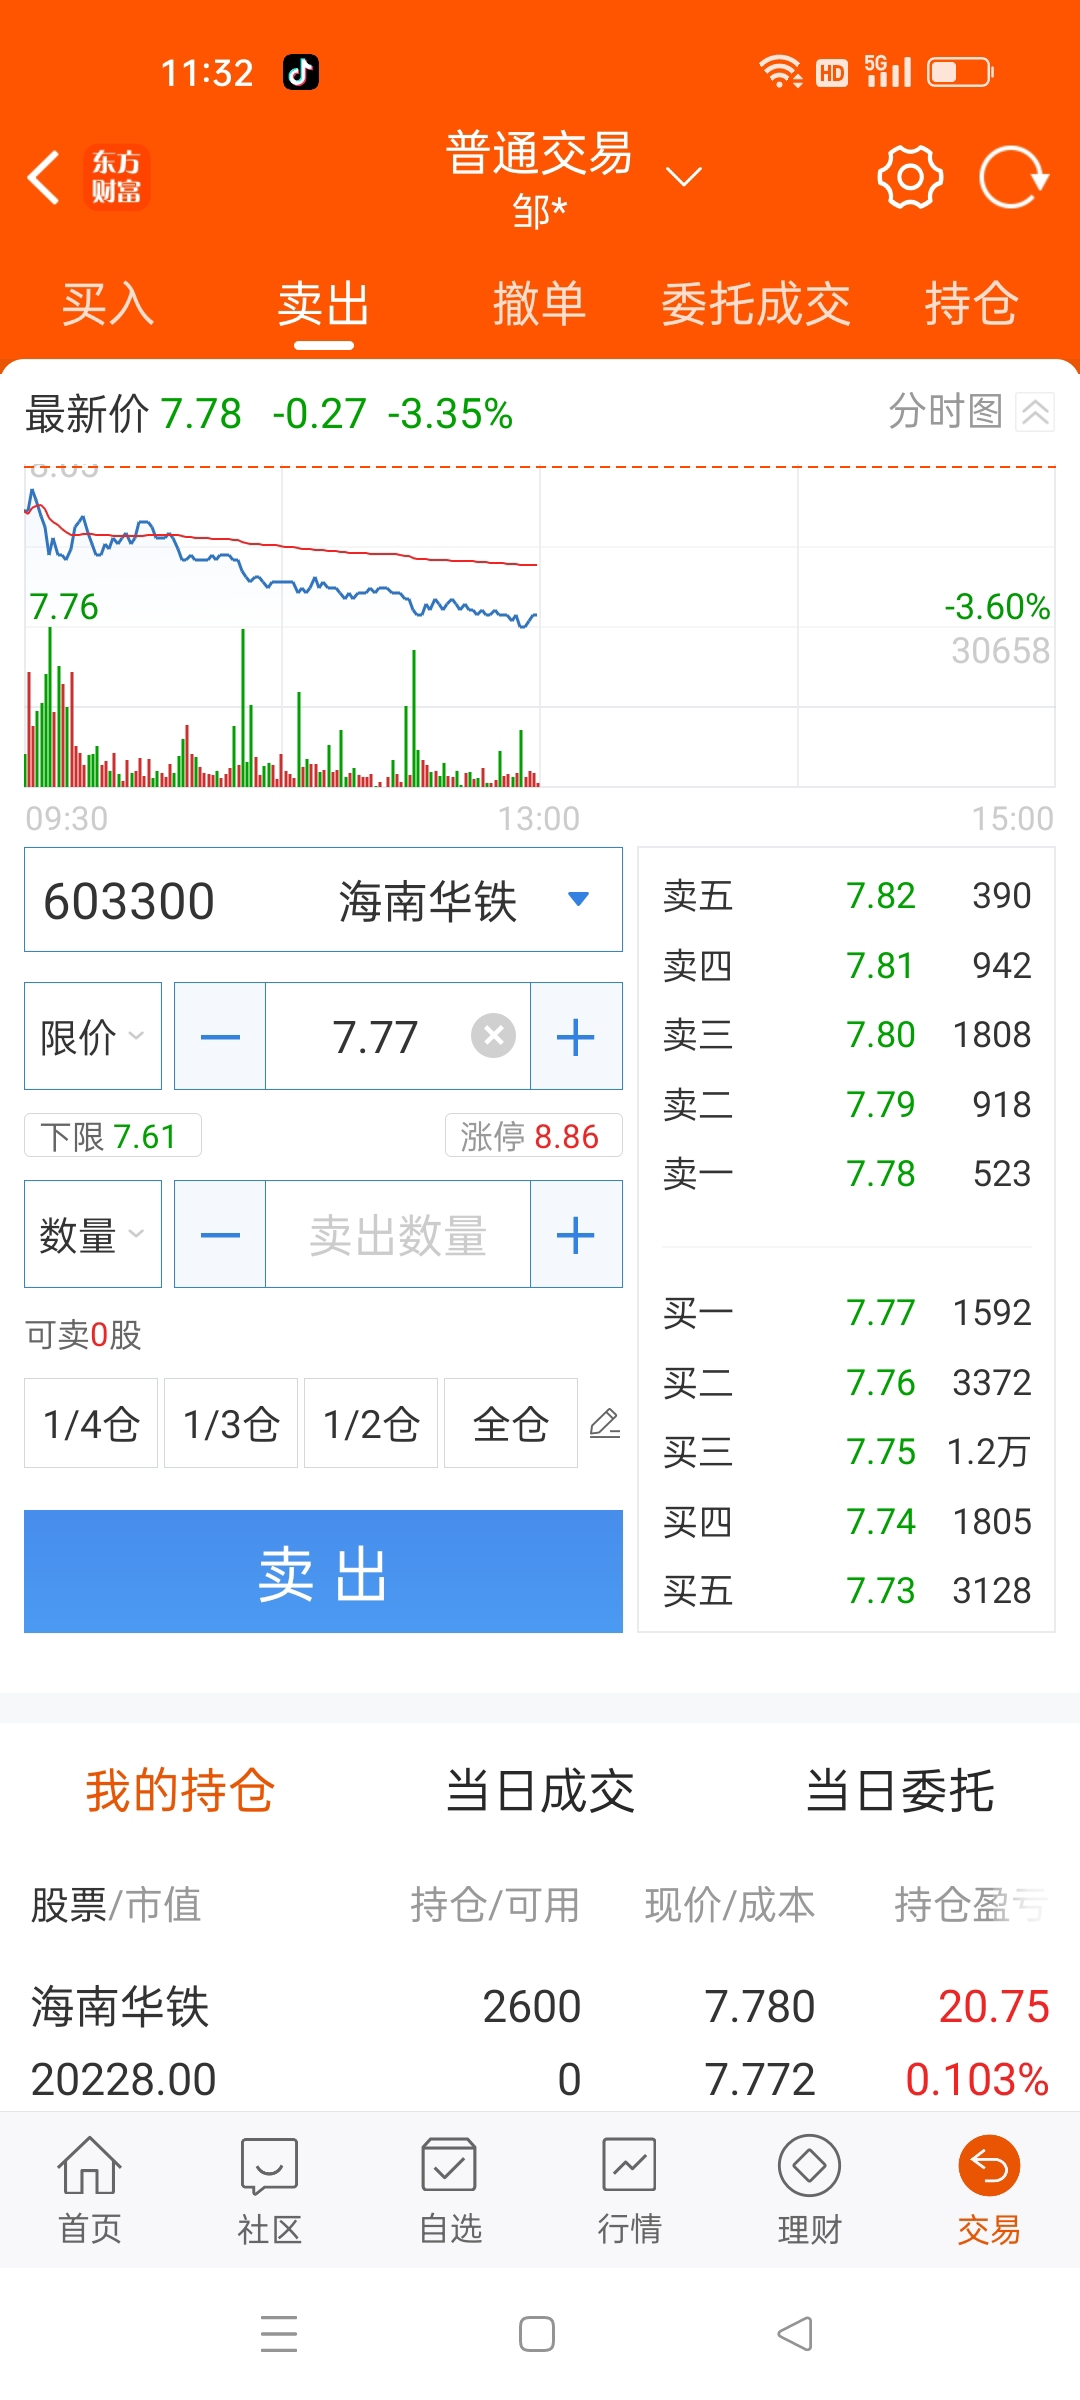The height and width of the screenshot is (2400, 1080).
Task: Choose the 1/4仓 position button
Action: click(91, 1423)
